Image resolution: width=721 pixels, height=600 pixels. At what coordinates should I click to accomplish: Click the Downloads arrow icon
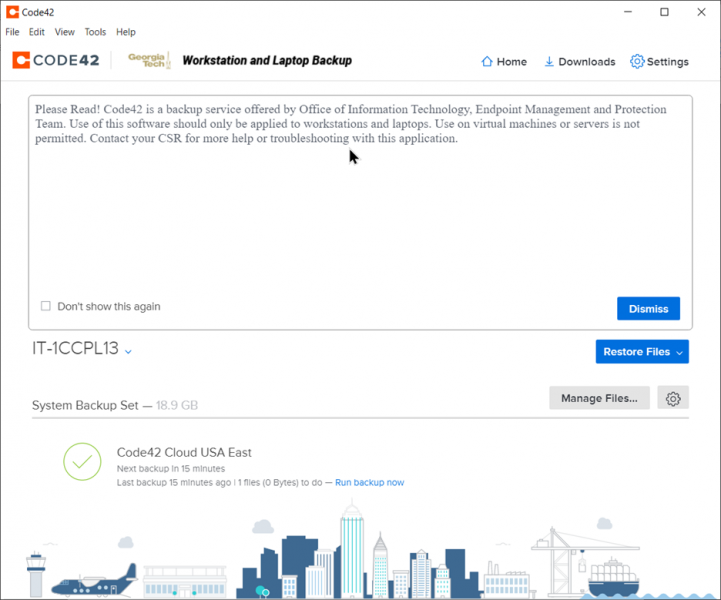tap(549, 61)
